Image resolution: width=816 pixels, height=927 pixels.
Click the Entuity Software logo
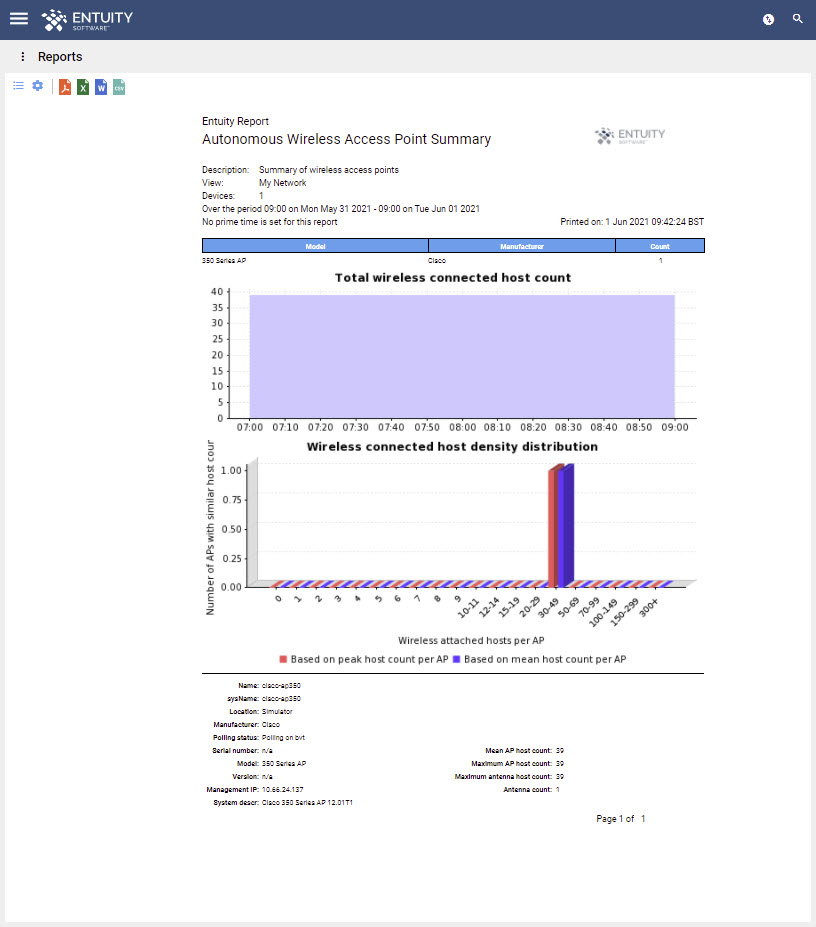pos(88,20)
